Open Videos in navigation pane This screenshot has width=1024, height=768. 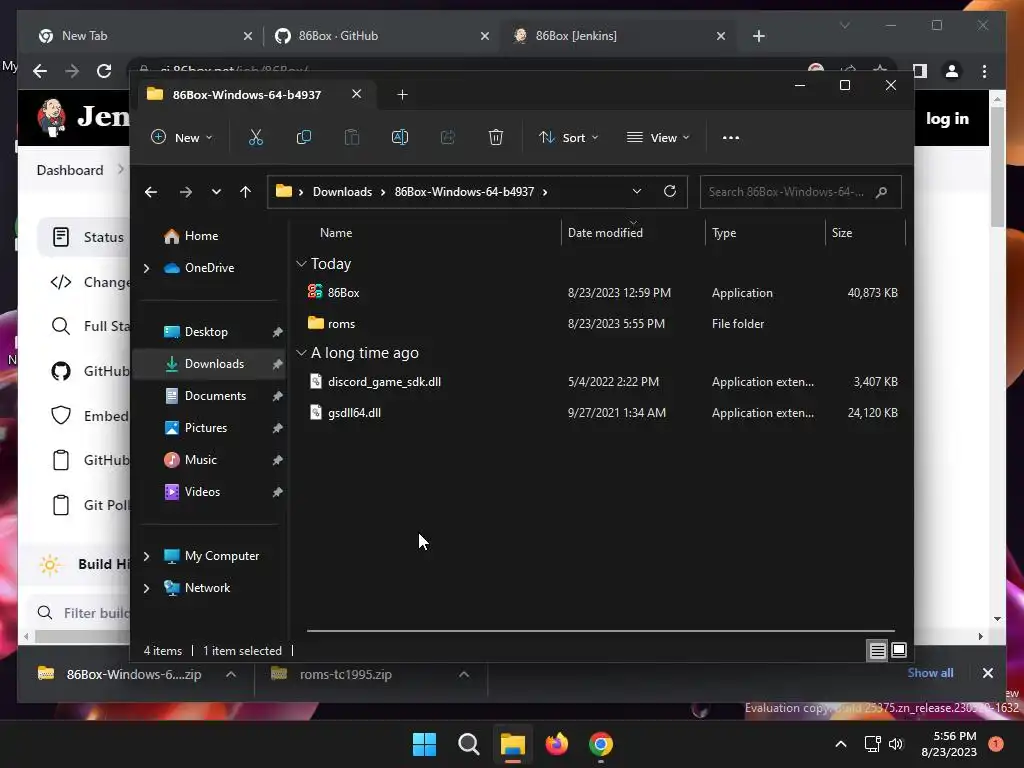point(202,492)
